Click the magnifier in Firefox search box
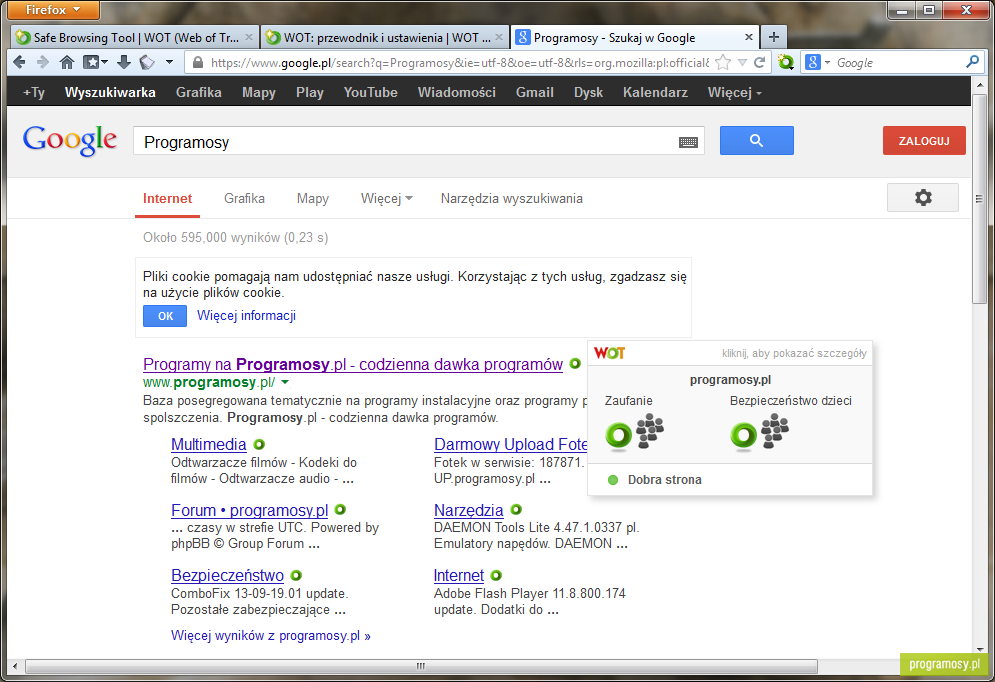Screen dimensions: 995x682 coord(972,62)
